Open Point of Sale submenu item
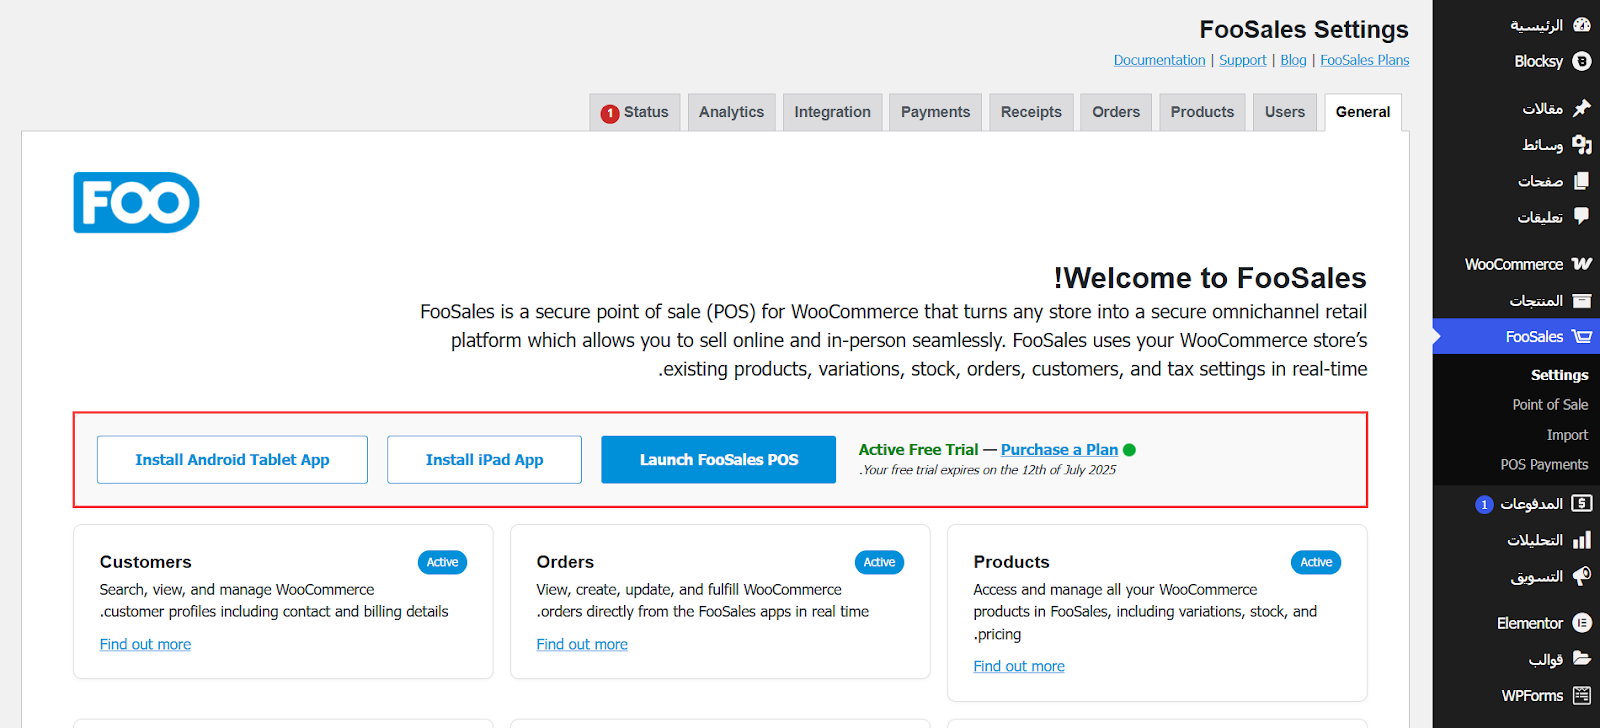This screenshot has height=728, width=1600. click(x=1549, y=405)
